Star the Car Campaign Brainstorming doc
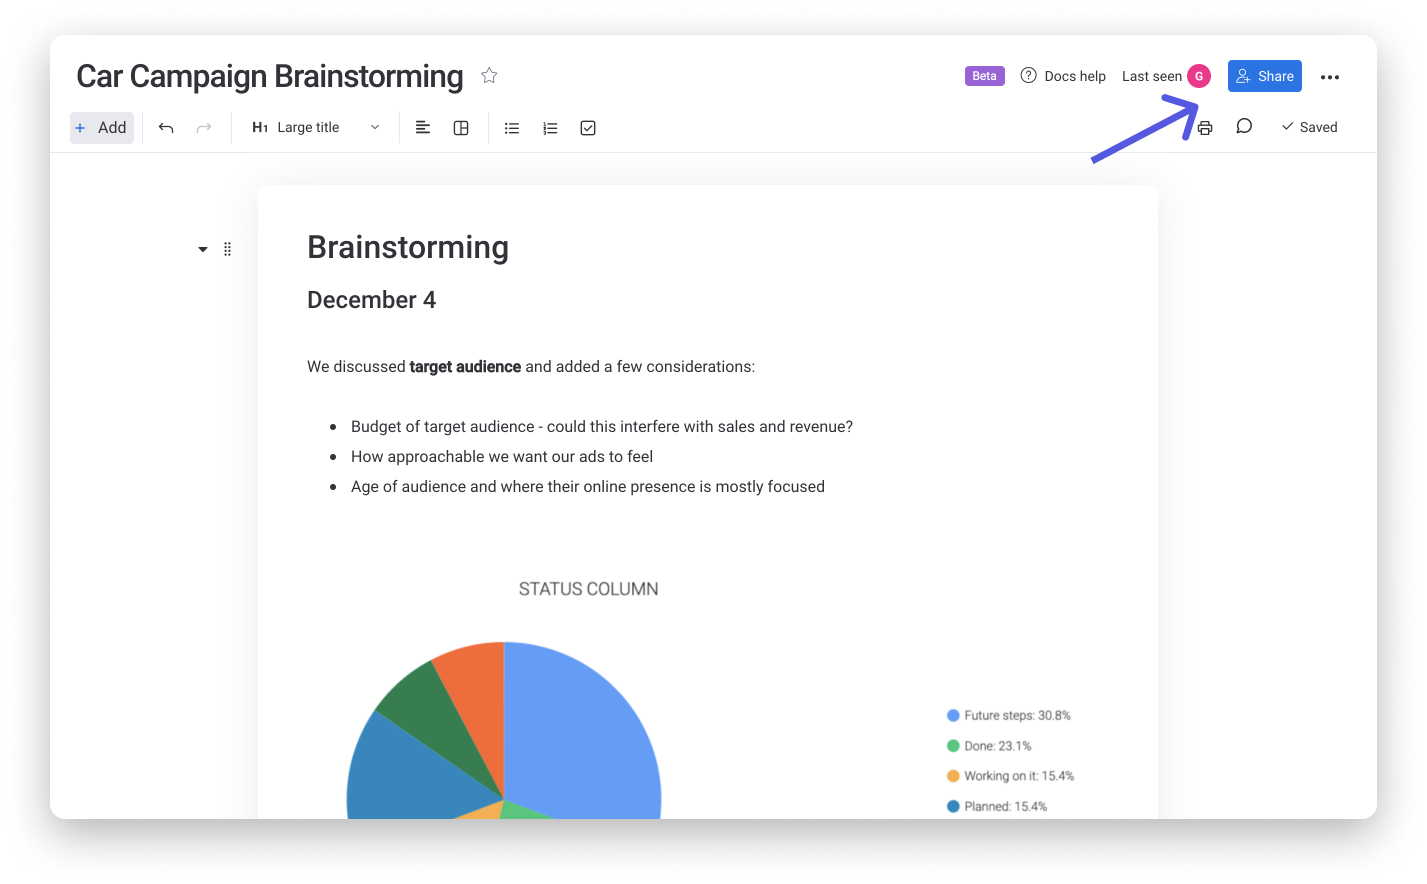Screen dimensions: 1427x884 [x=489, y=76]
